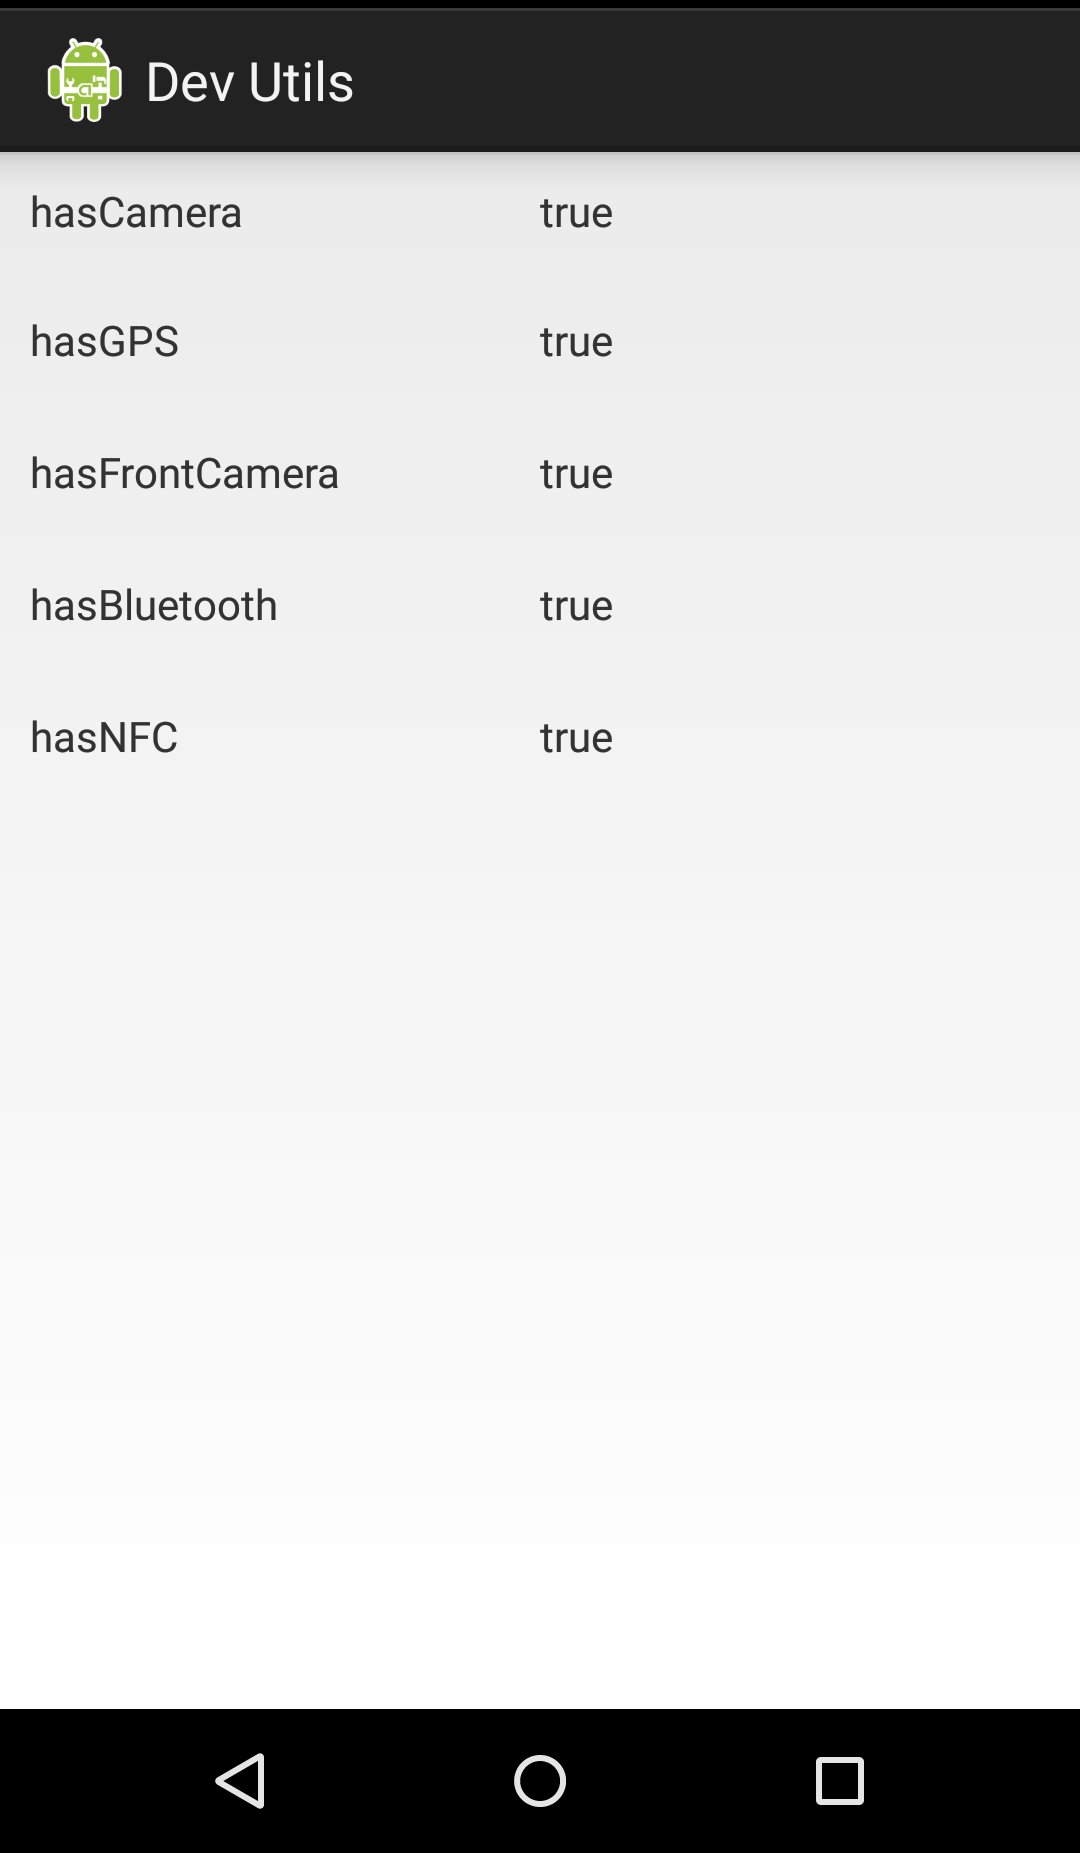Tap the navigation bar between Home and Recents
1080x1853 pixels.
690,1780
